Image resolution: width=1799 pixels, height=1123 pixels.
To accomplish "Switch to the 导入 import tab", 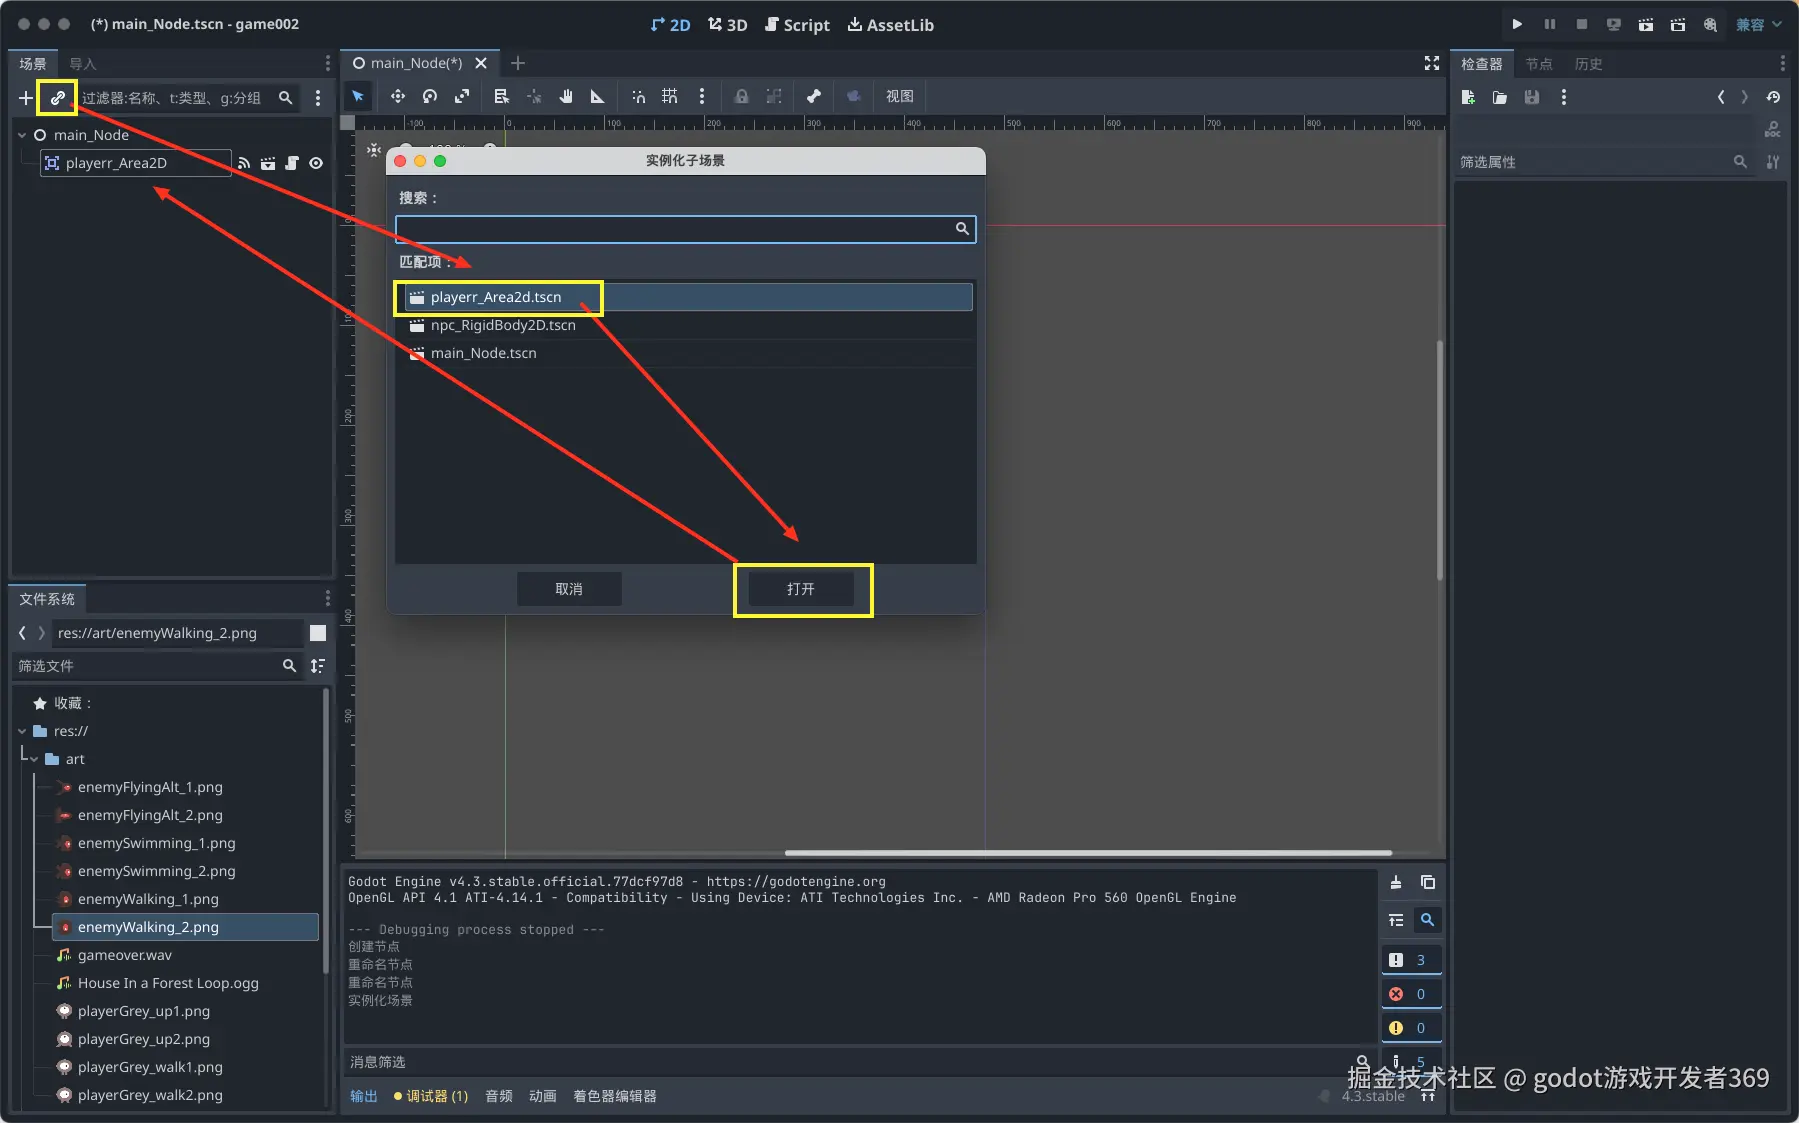I will (83, 63).
